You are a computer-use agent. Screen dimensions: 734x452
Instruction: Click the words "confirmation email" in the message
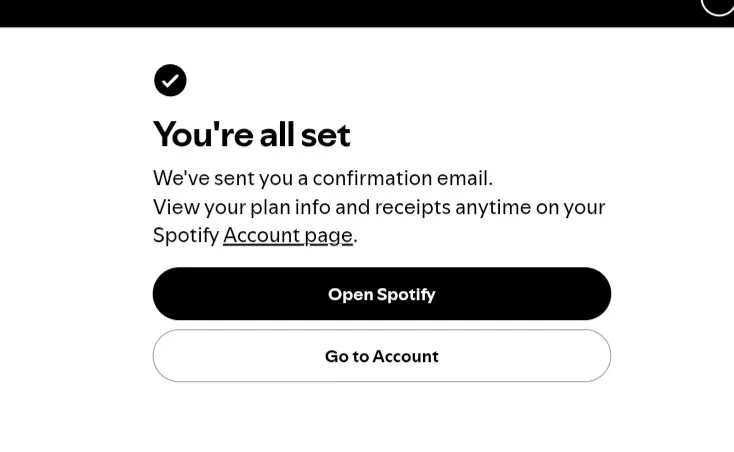403,178
